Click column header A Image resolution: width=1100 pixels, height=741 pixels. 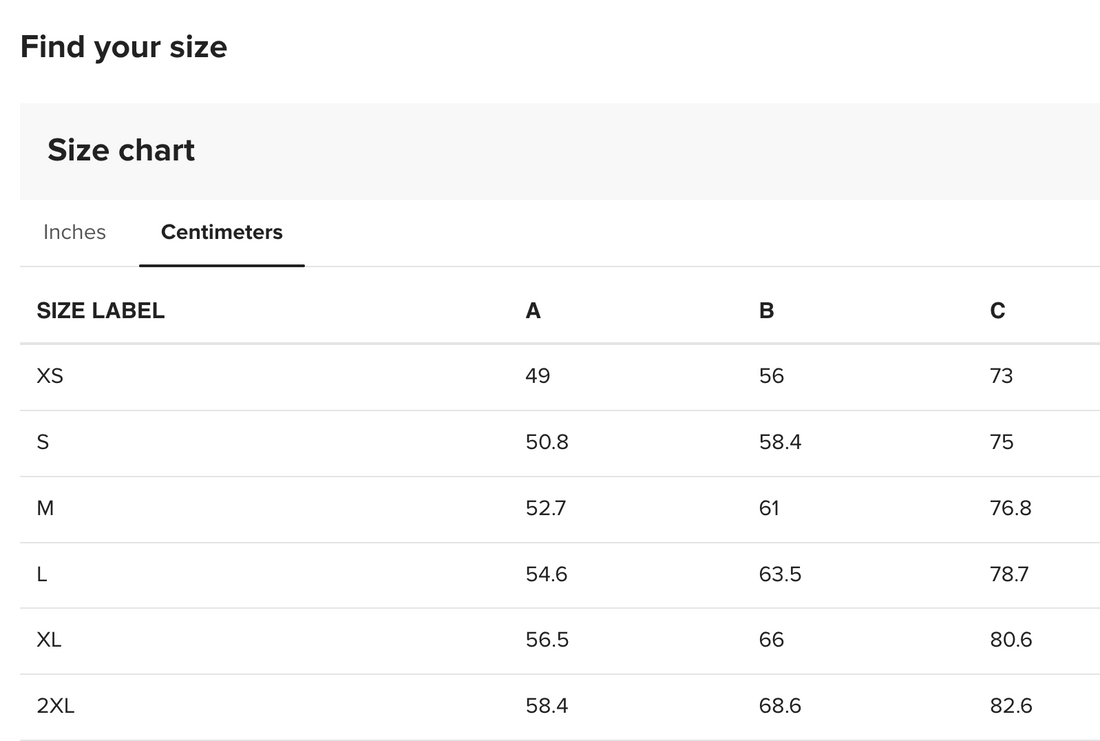(533, 311)
